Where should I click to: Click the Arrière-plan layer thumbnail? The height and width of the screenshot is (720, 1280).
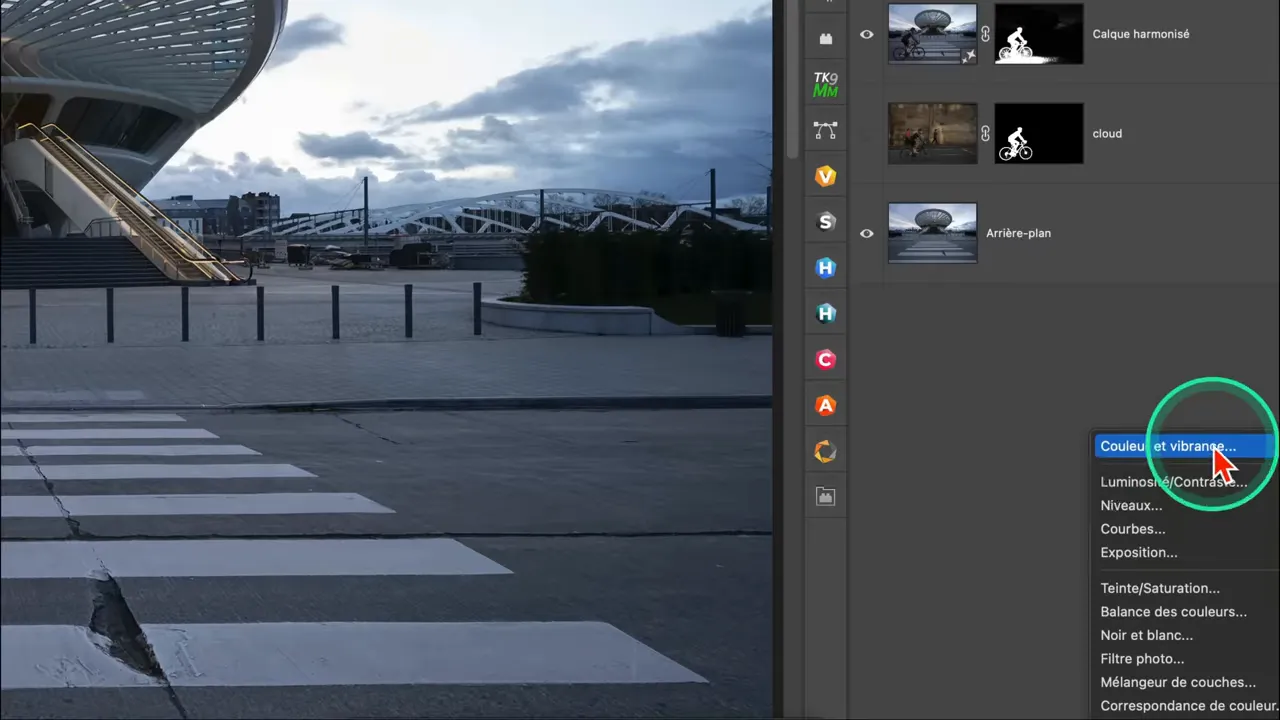coord(932,233)
